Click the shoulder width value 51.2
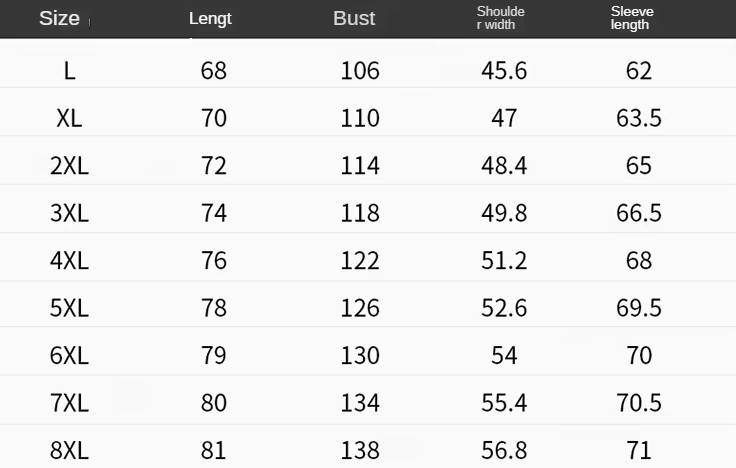Screen dimensions: 736x468 [x=504, y=261]
